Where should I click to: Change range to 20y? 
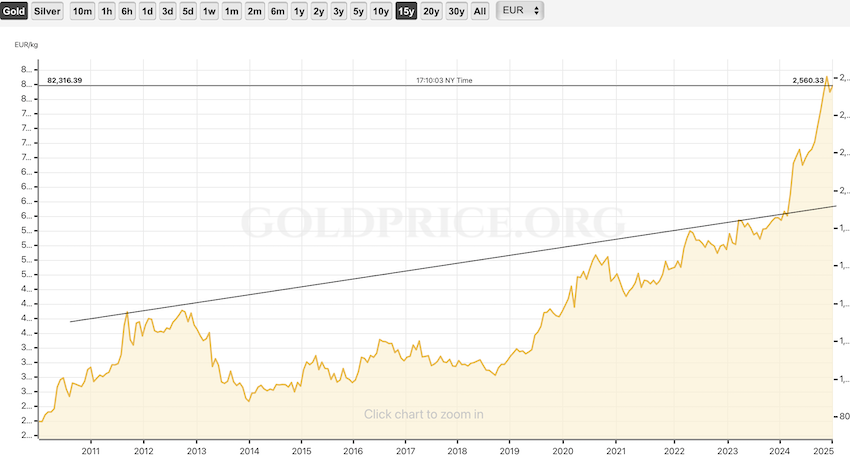[x=431, y=11]
